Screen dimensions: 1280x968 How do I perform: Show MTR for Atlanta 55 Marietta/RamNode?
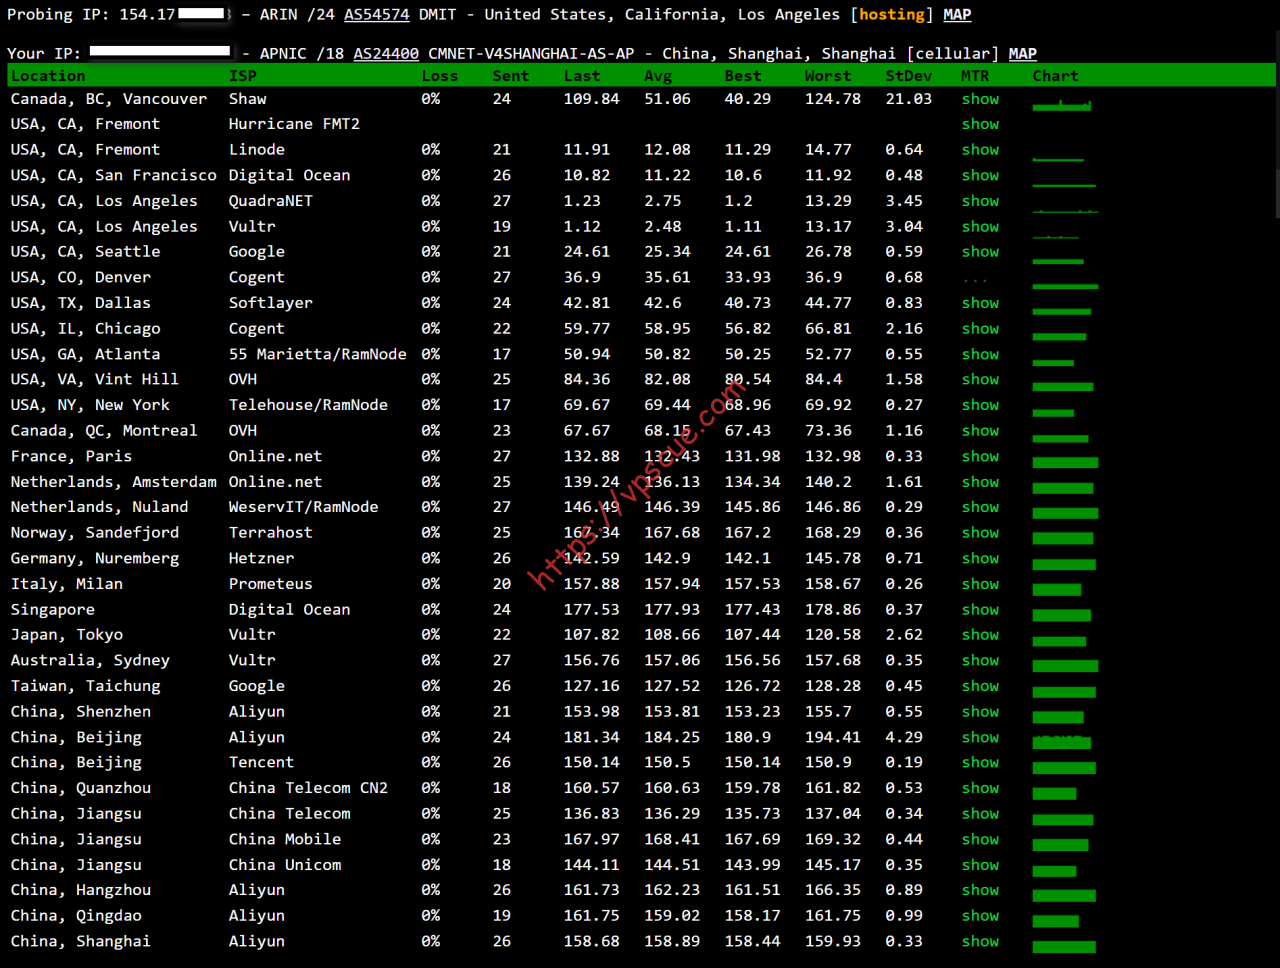click(980, 354)
